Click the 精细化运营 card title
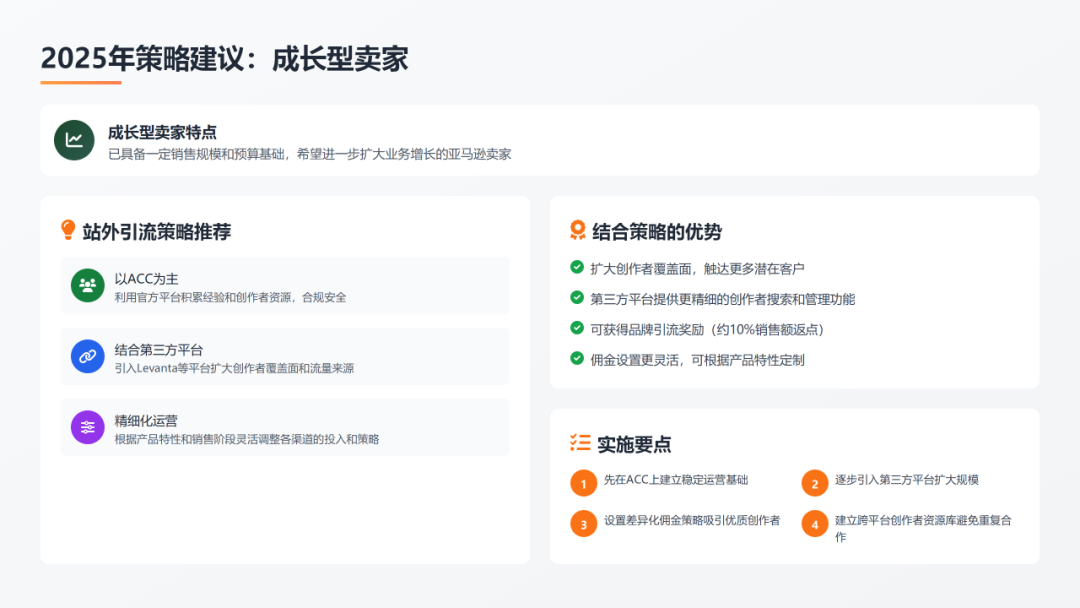This screenshot has width=1080, height=608. point(146,421)
